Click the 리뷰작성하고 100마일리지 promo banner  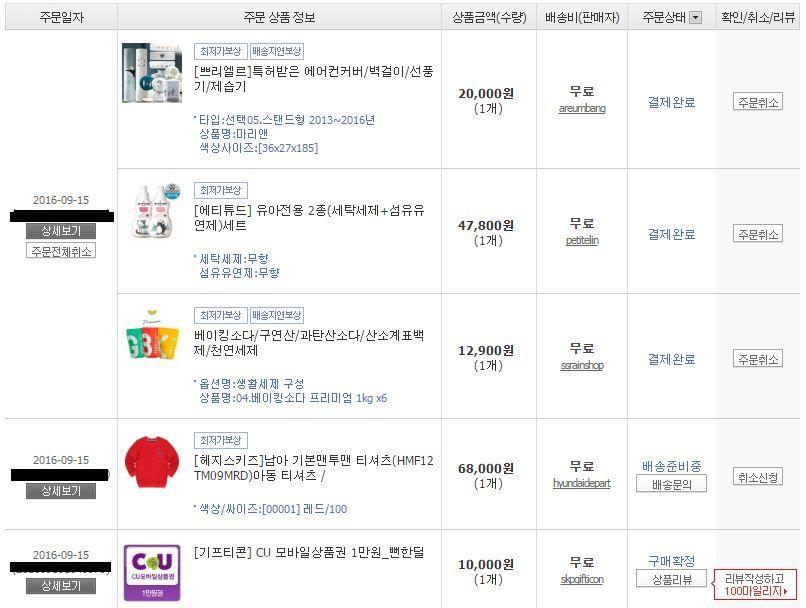(x=755, y=584)
